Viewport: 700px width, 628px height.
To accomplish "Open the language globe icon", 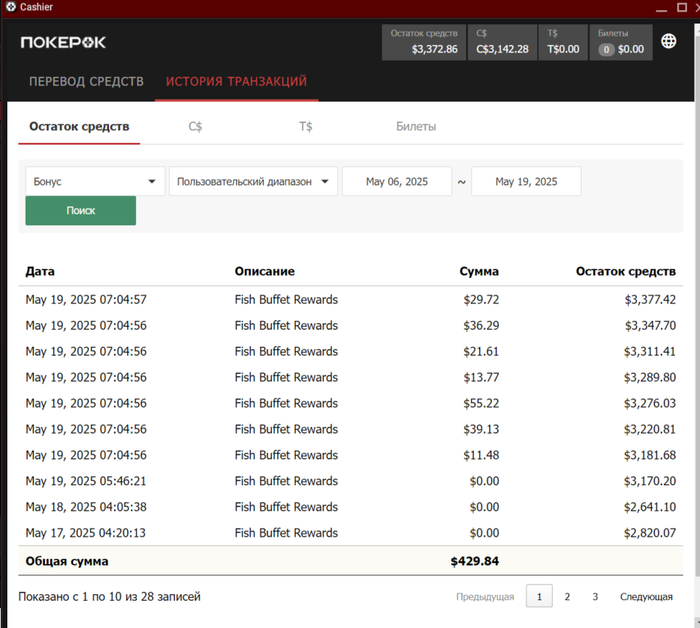I will (x=668, y=42).
